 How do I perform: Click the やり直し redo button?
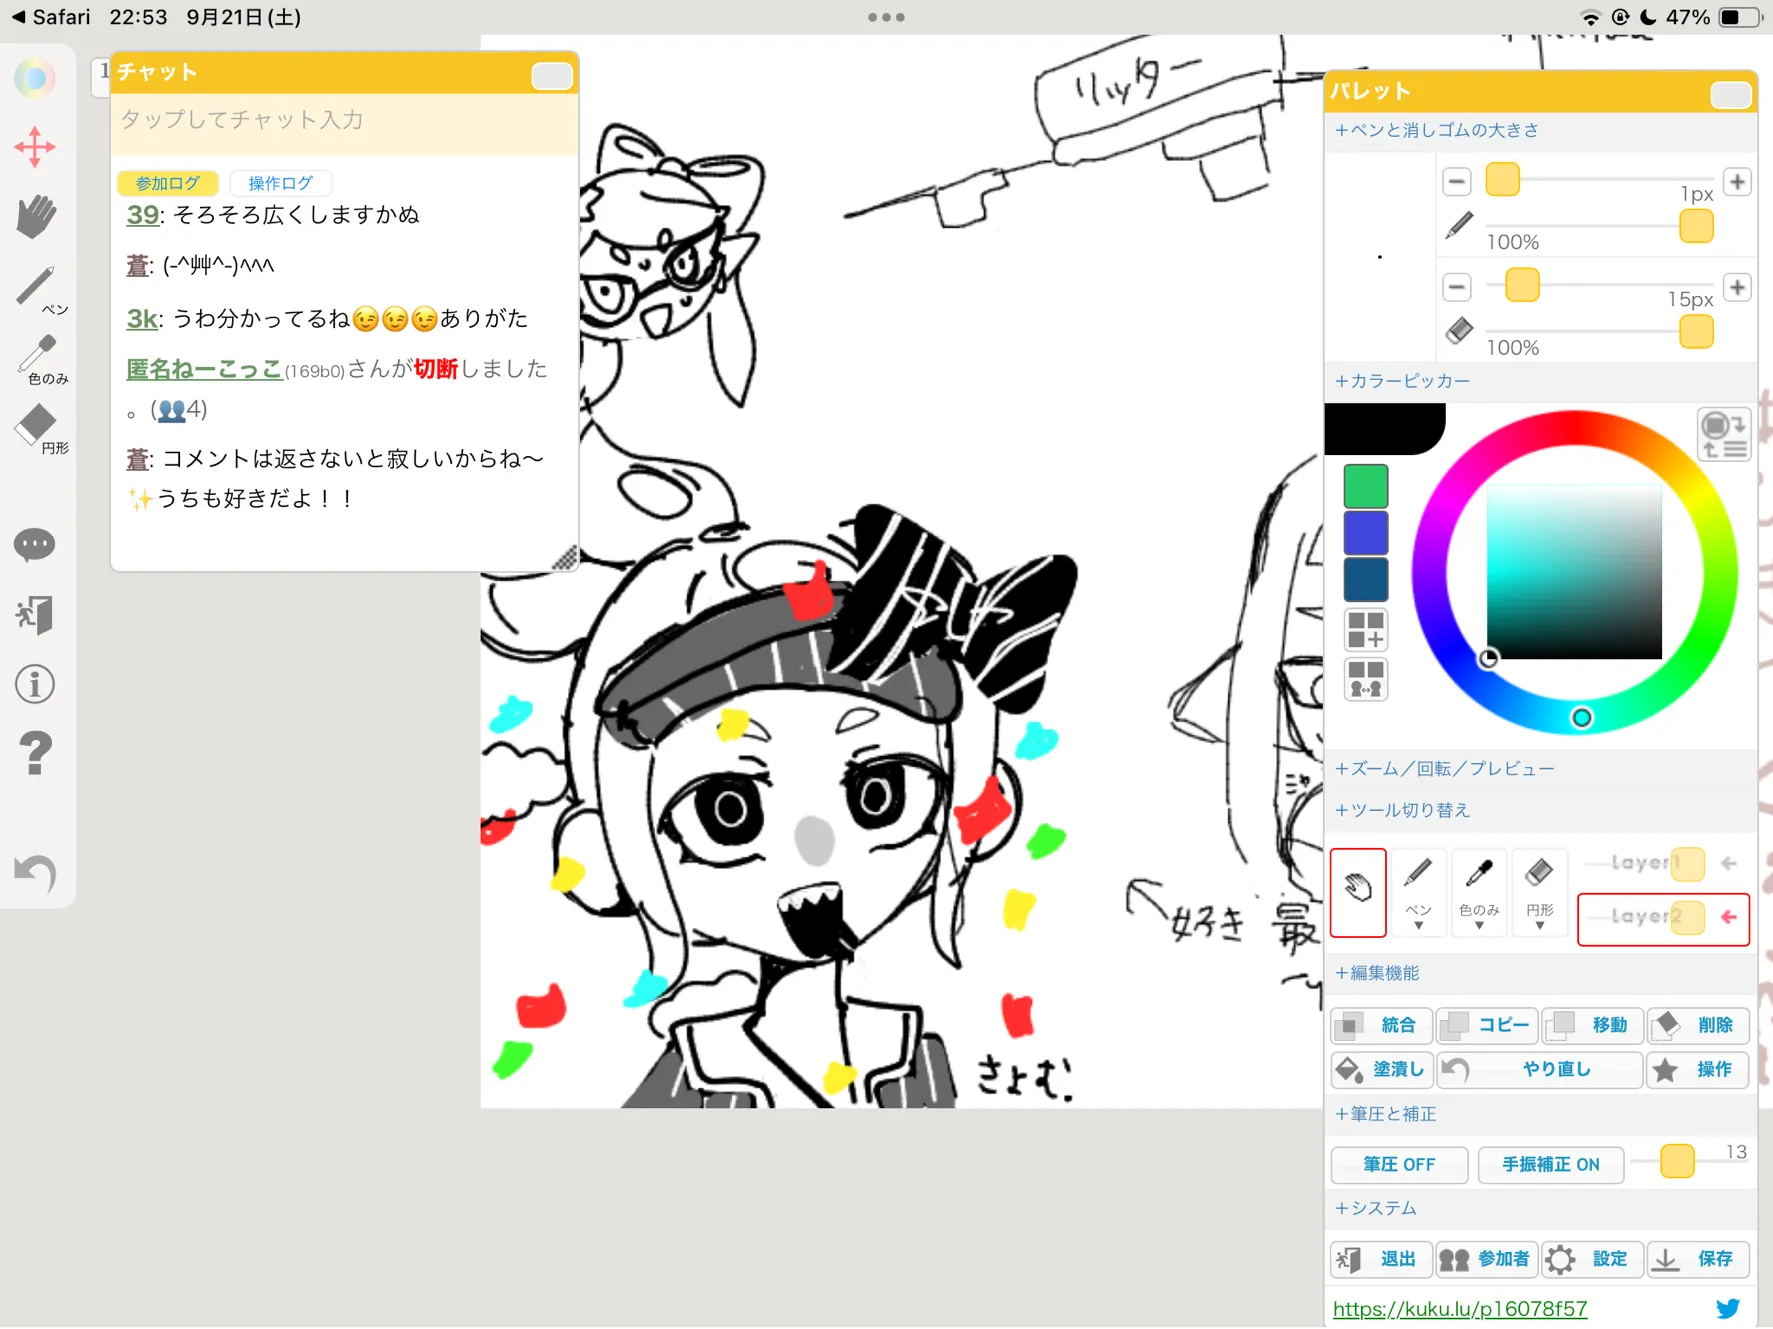(1540, 1070)
